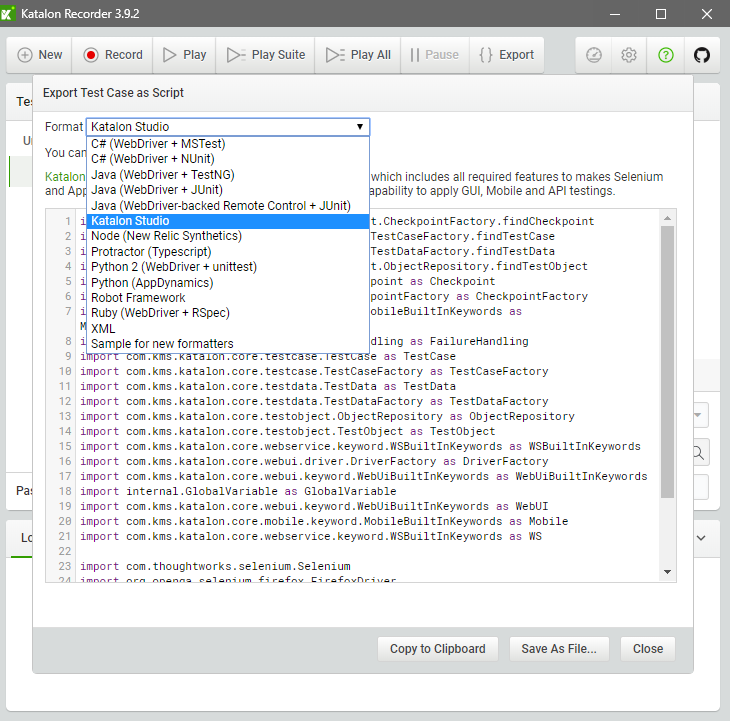This screenshot has width=730, height=721.
Task: Click line 21 WSBuiltInKeywords as WS
Action: tap(311, 537)
